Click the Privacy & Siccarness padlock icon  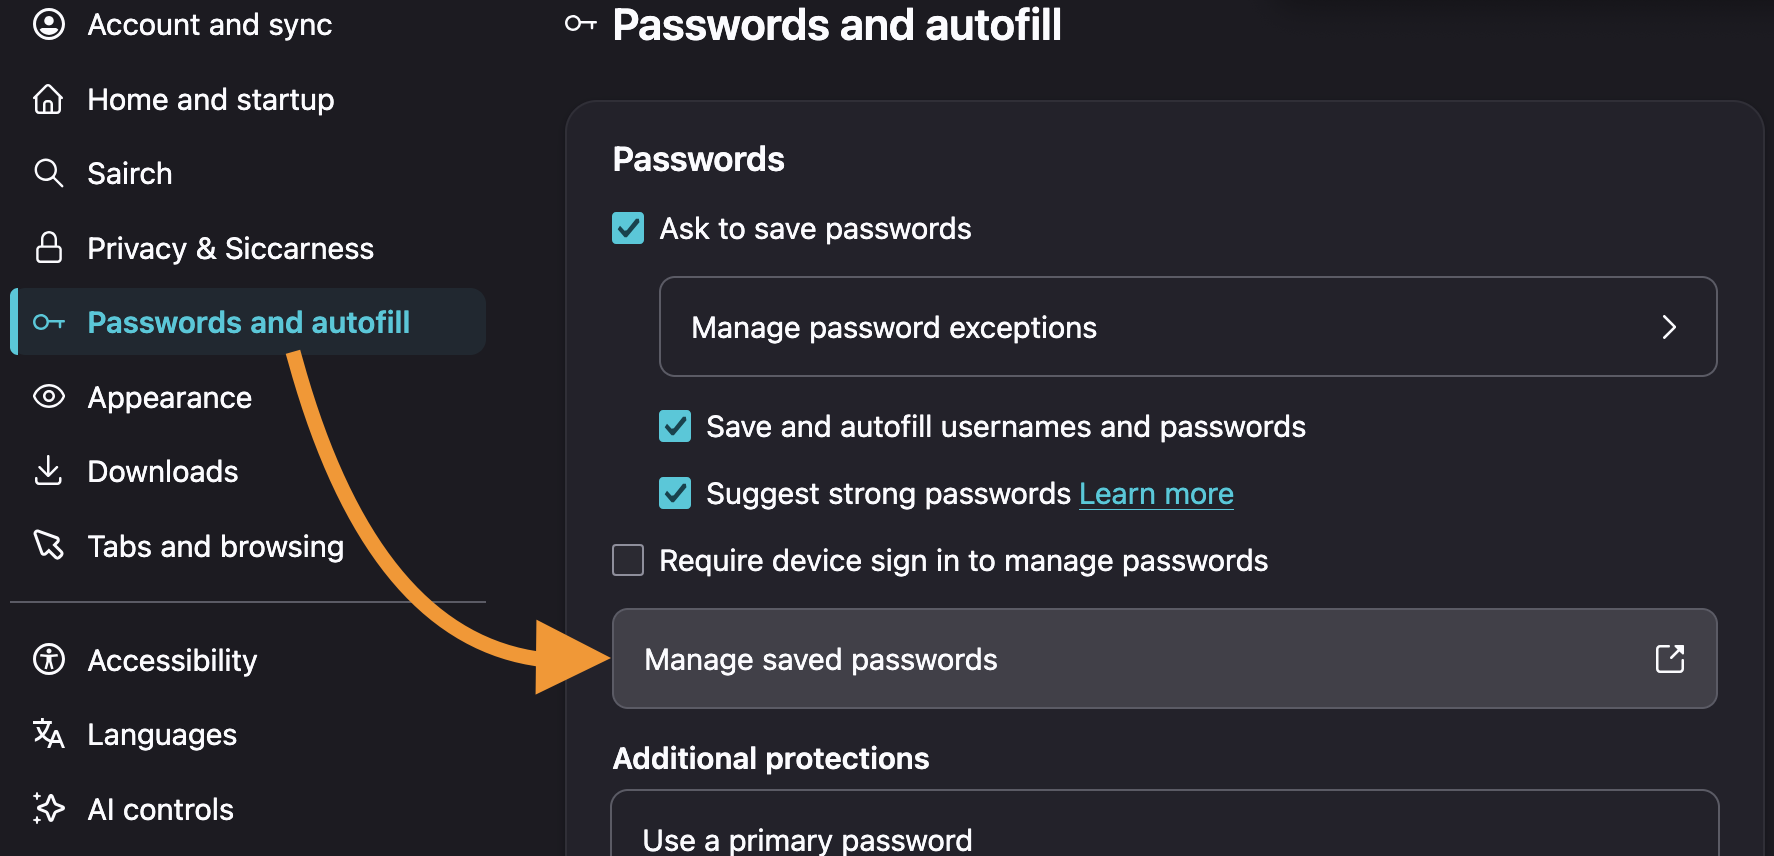pyautogui.click(x=49, y=247)
